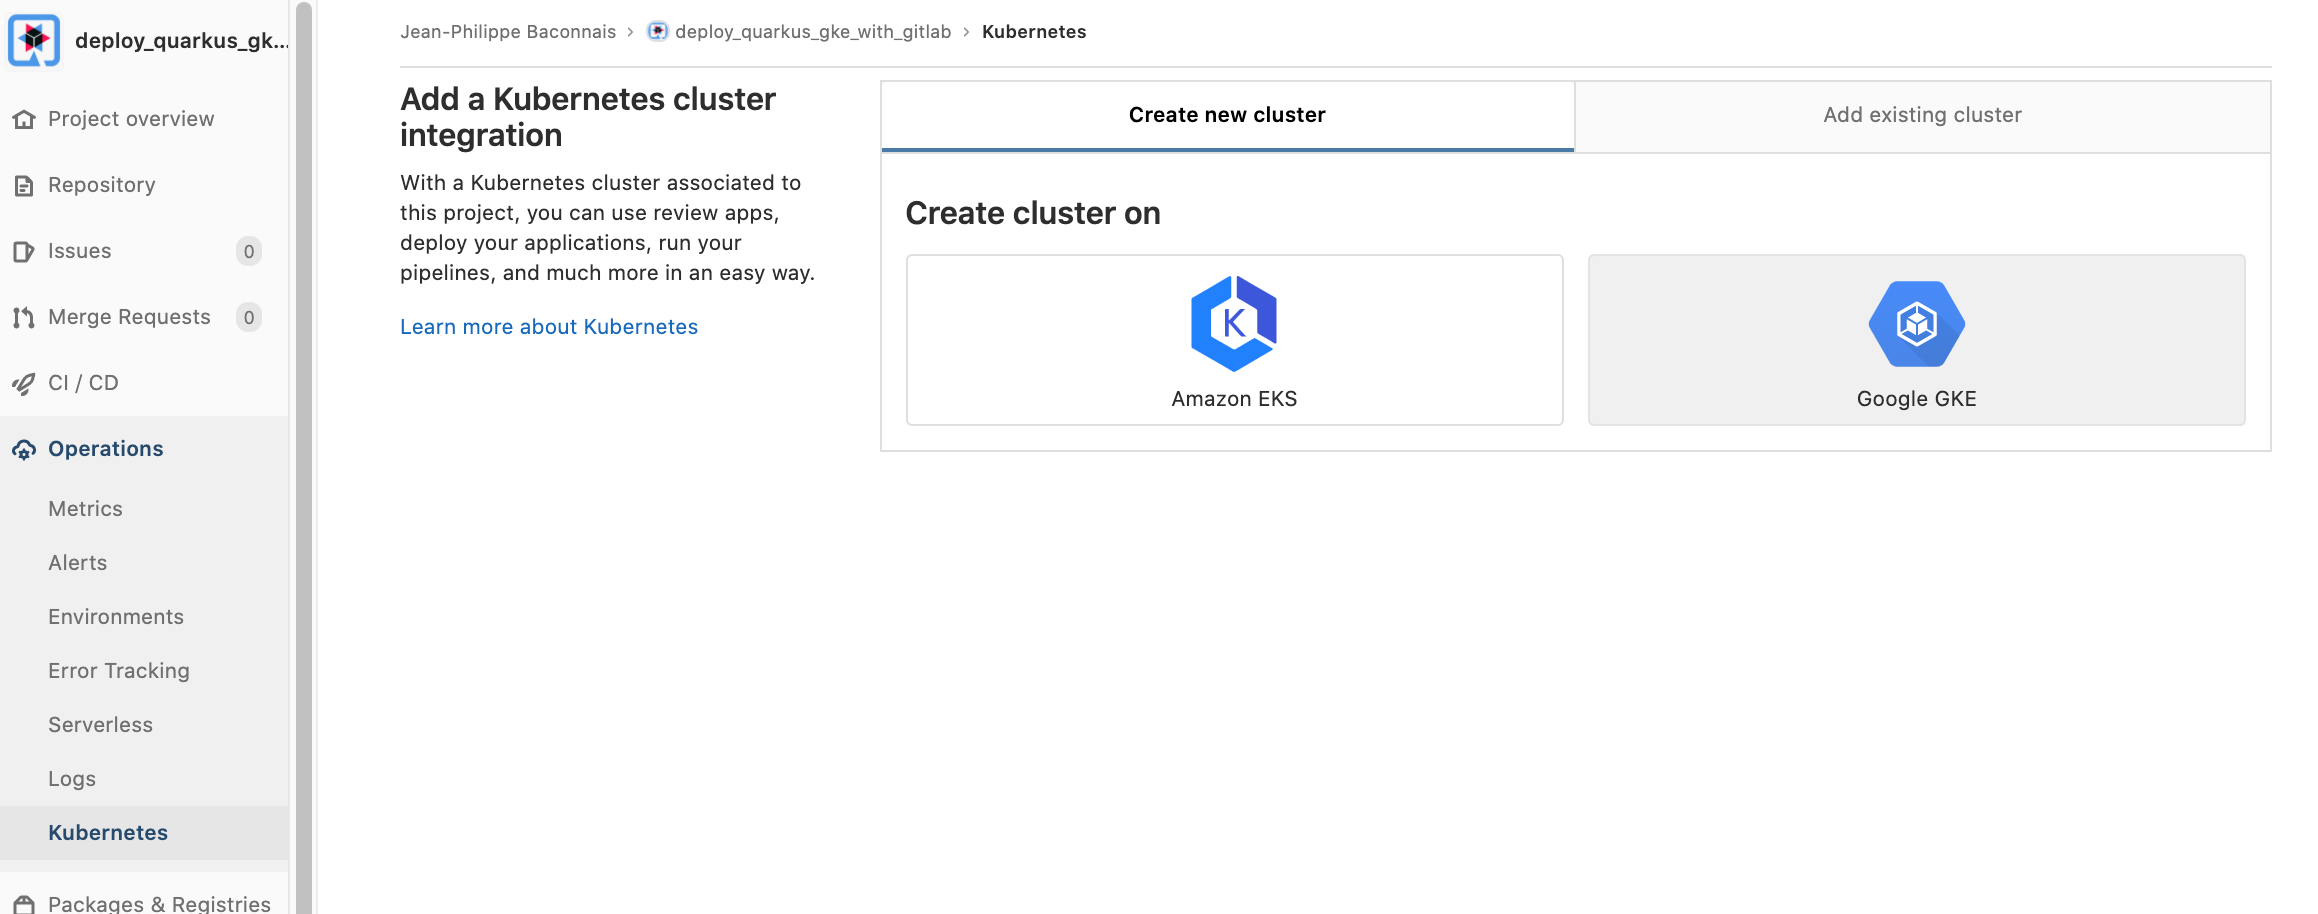2318x914 pixels.
Task: Open the Serverless menu item
Action: pyautogui.click(x=100, y=725)
